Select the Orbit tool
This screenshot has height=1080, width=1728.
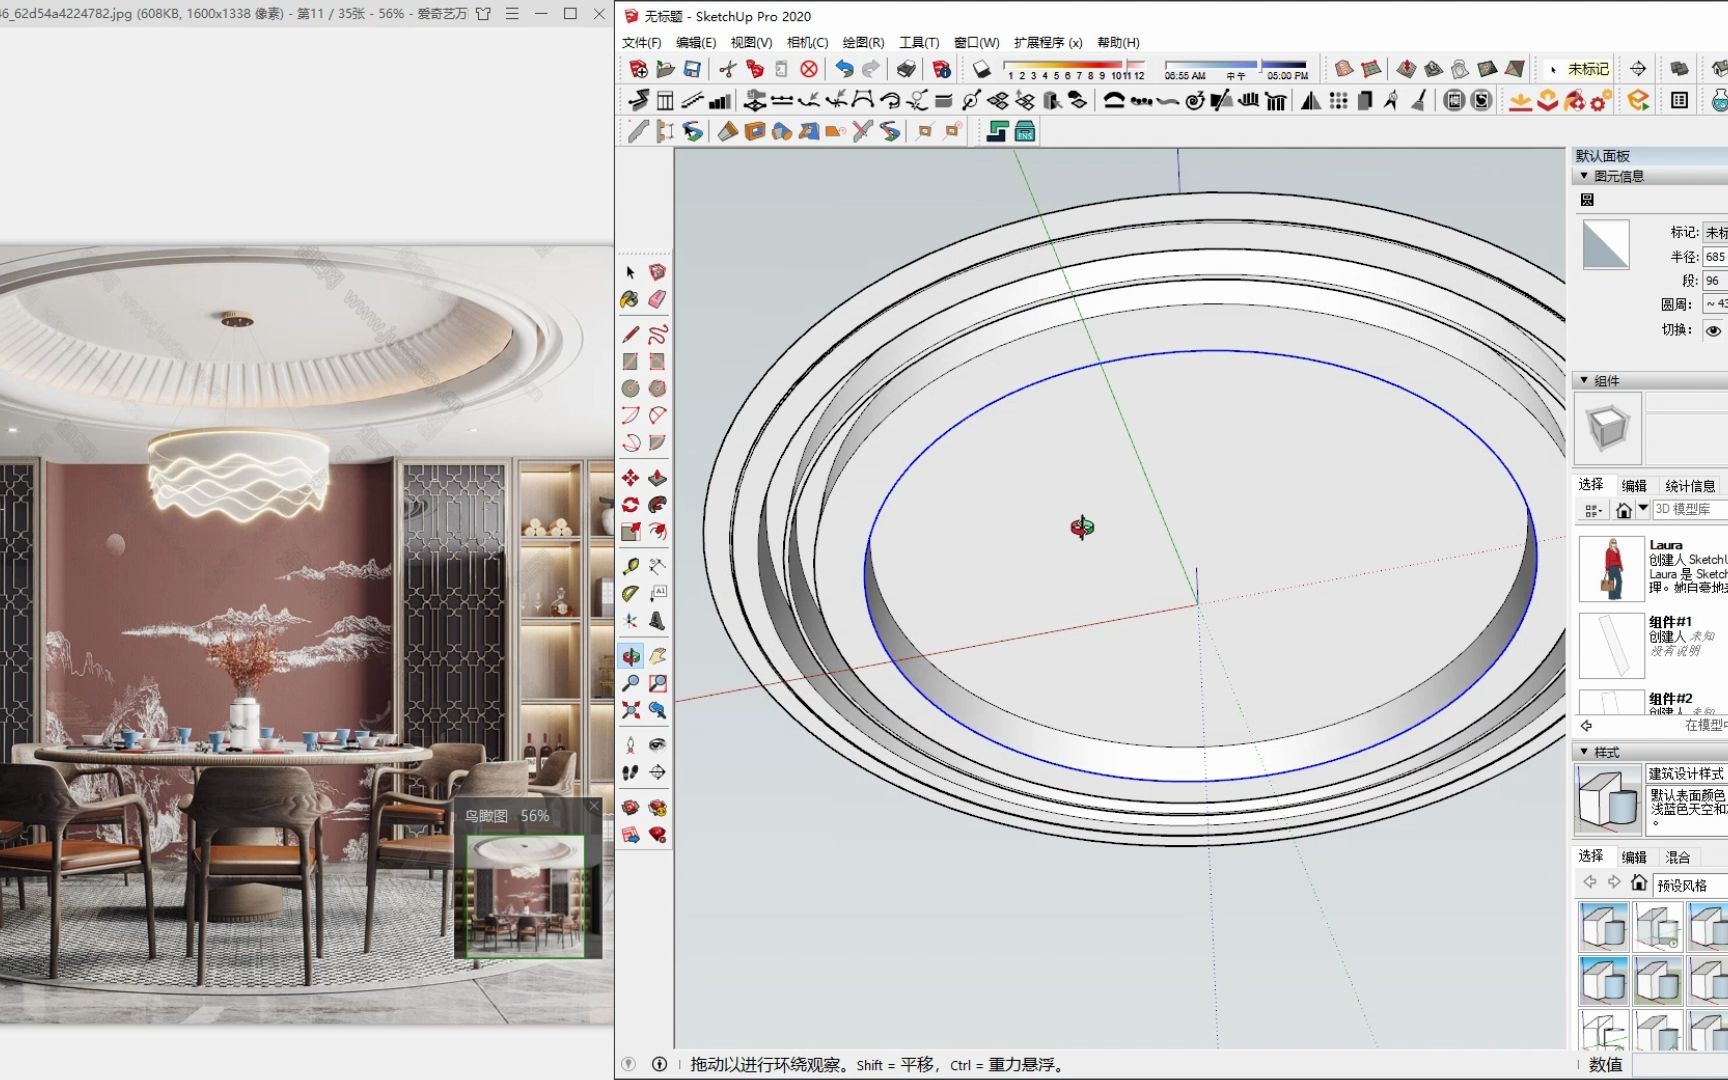click(x=630, y=656)
